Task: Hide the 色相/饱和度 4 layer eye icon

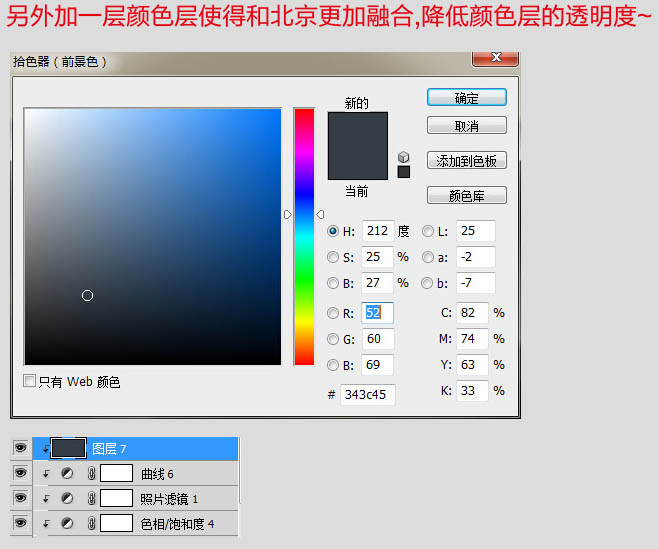Action: coord(20,523)
